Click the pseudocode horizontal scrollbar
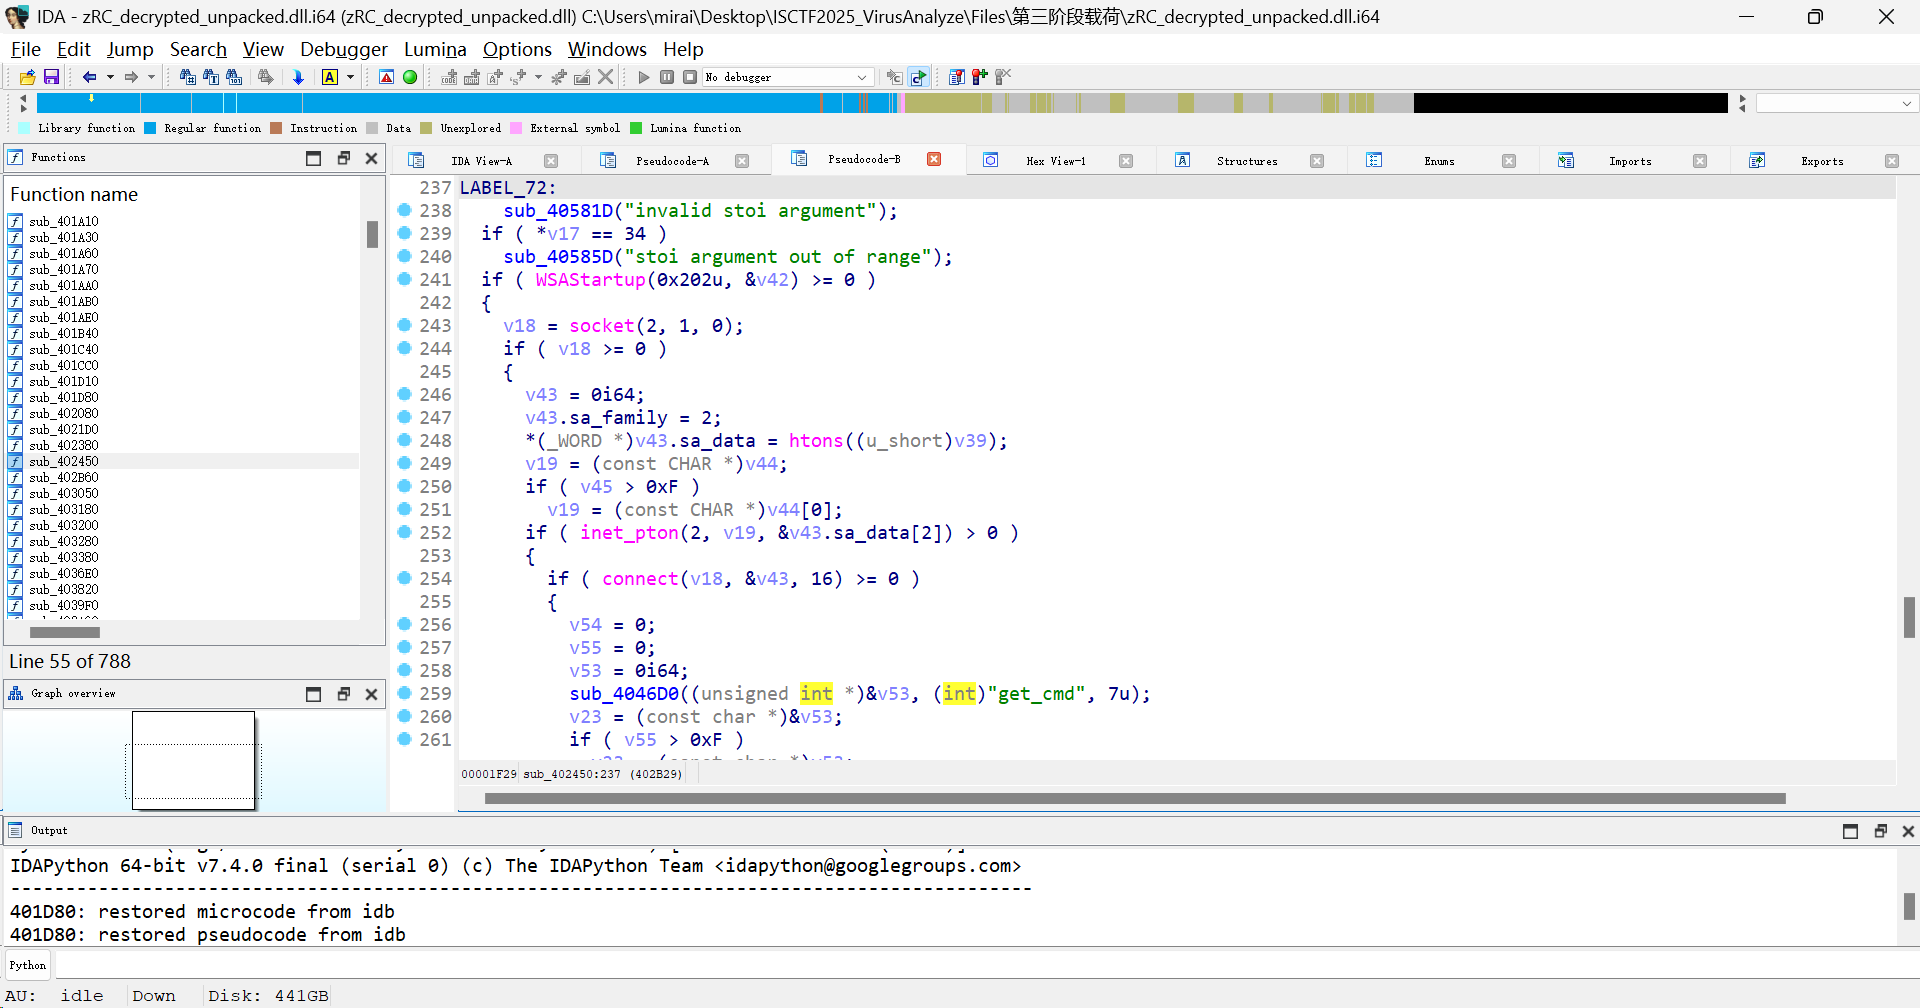This screenshot has height=1008, width=1920. 1135,799
